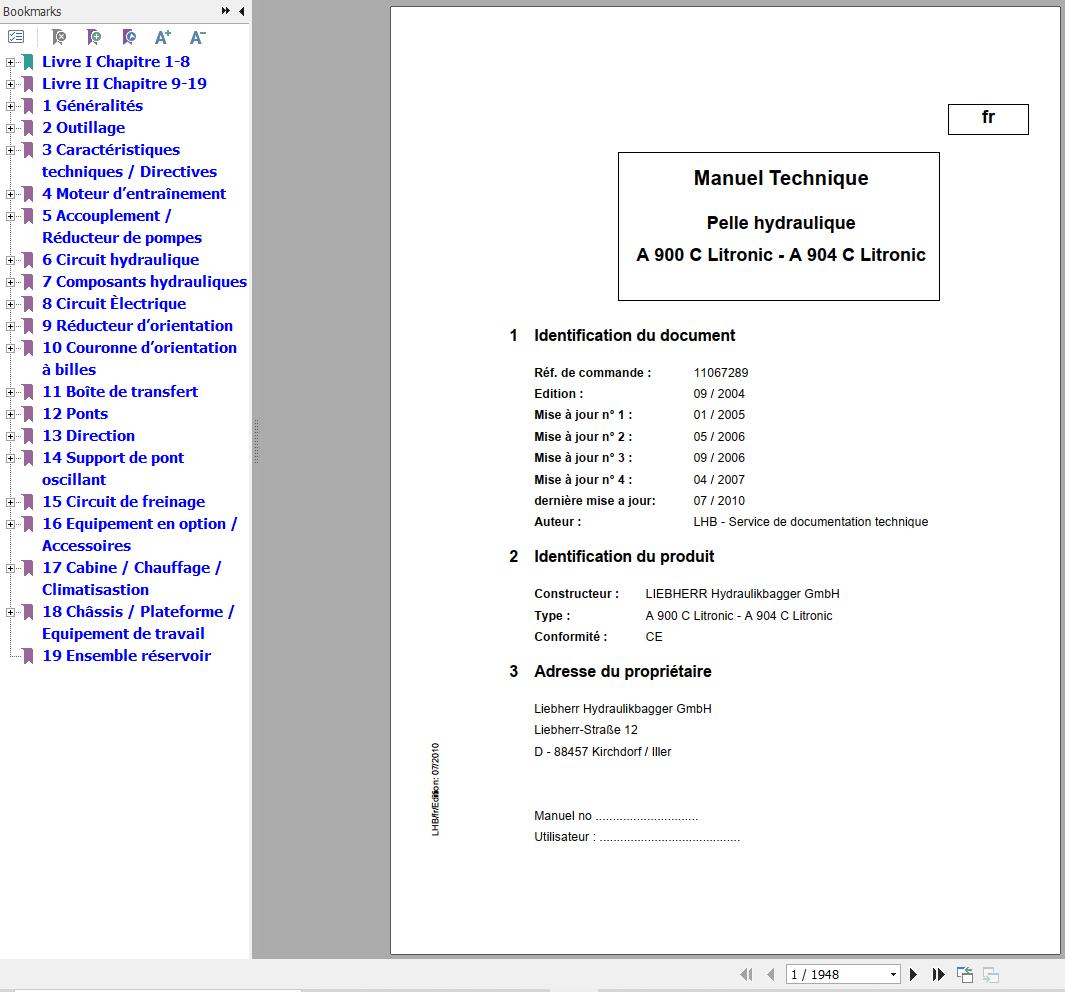Click bookmark flag icon beside 2 Outillage
Image resolution: width=1065 pixels, height=992 pixels.
[29, 128]
